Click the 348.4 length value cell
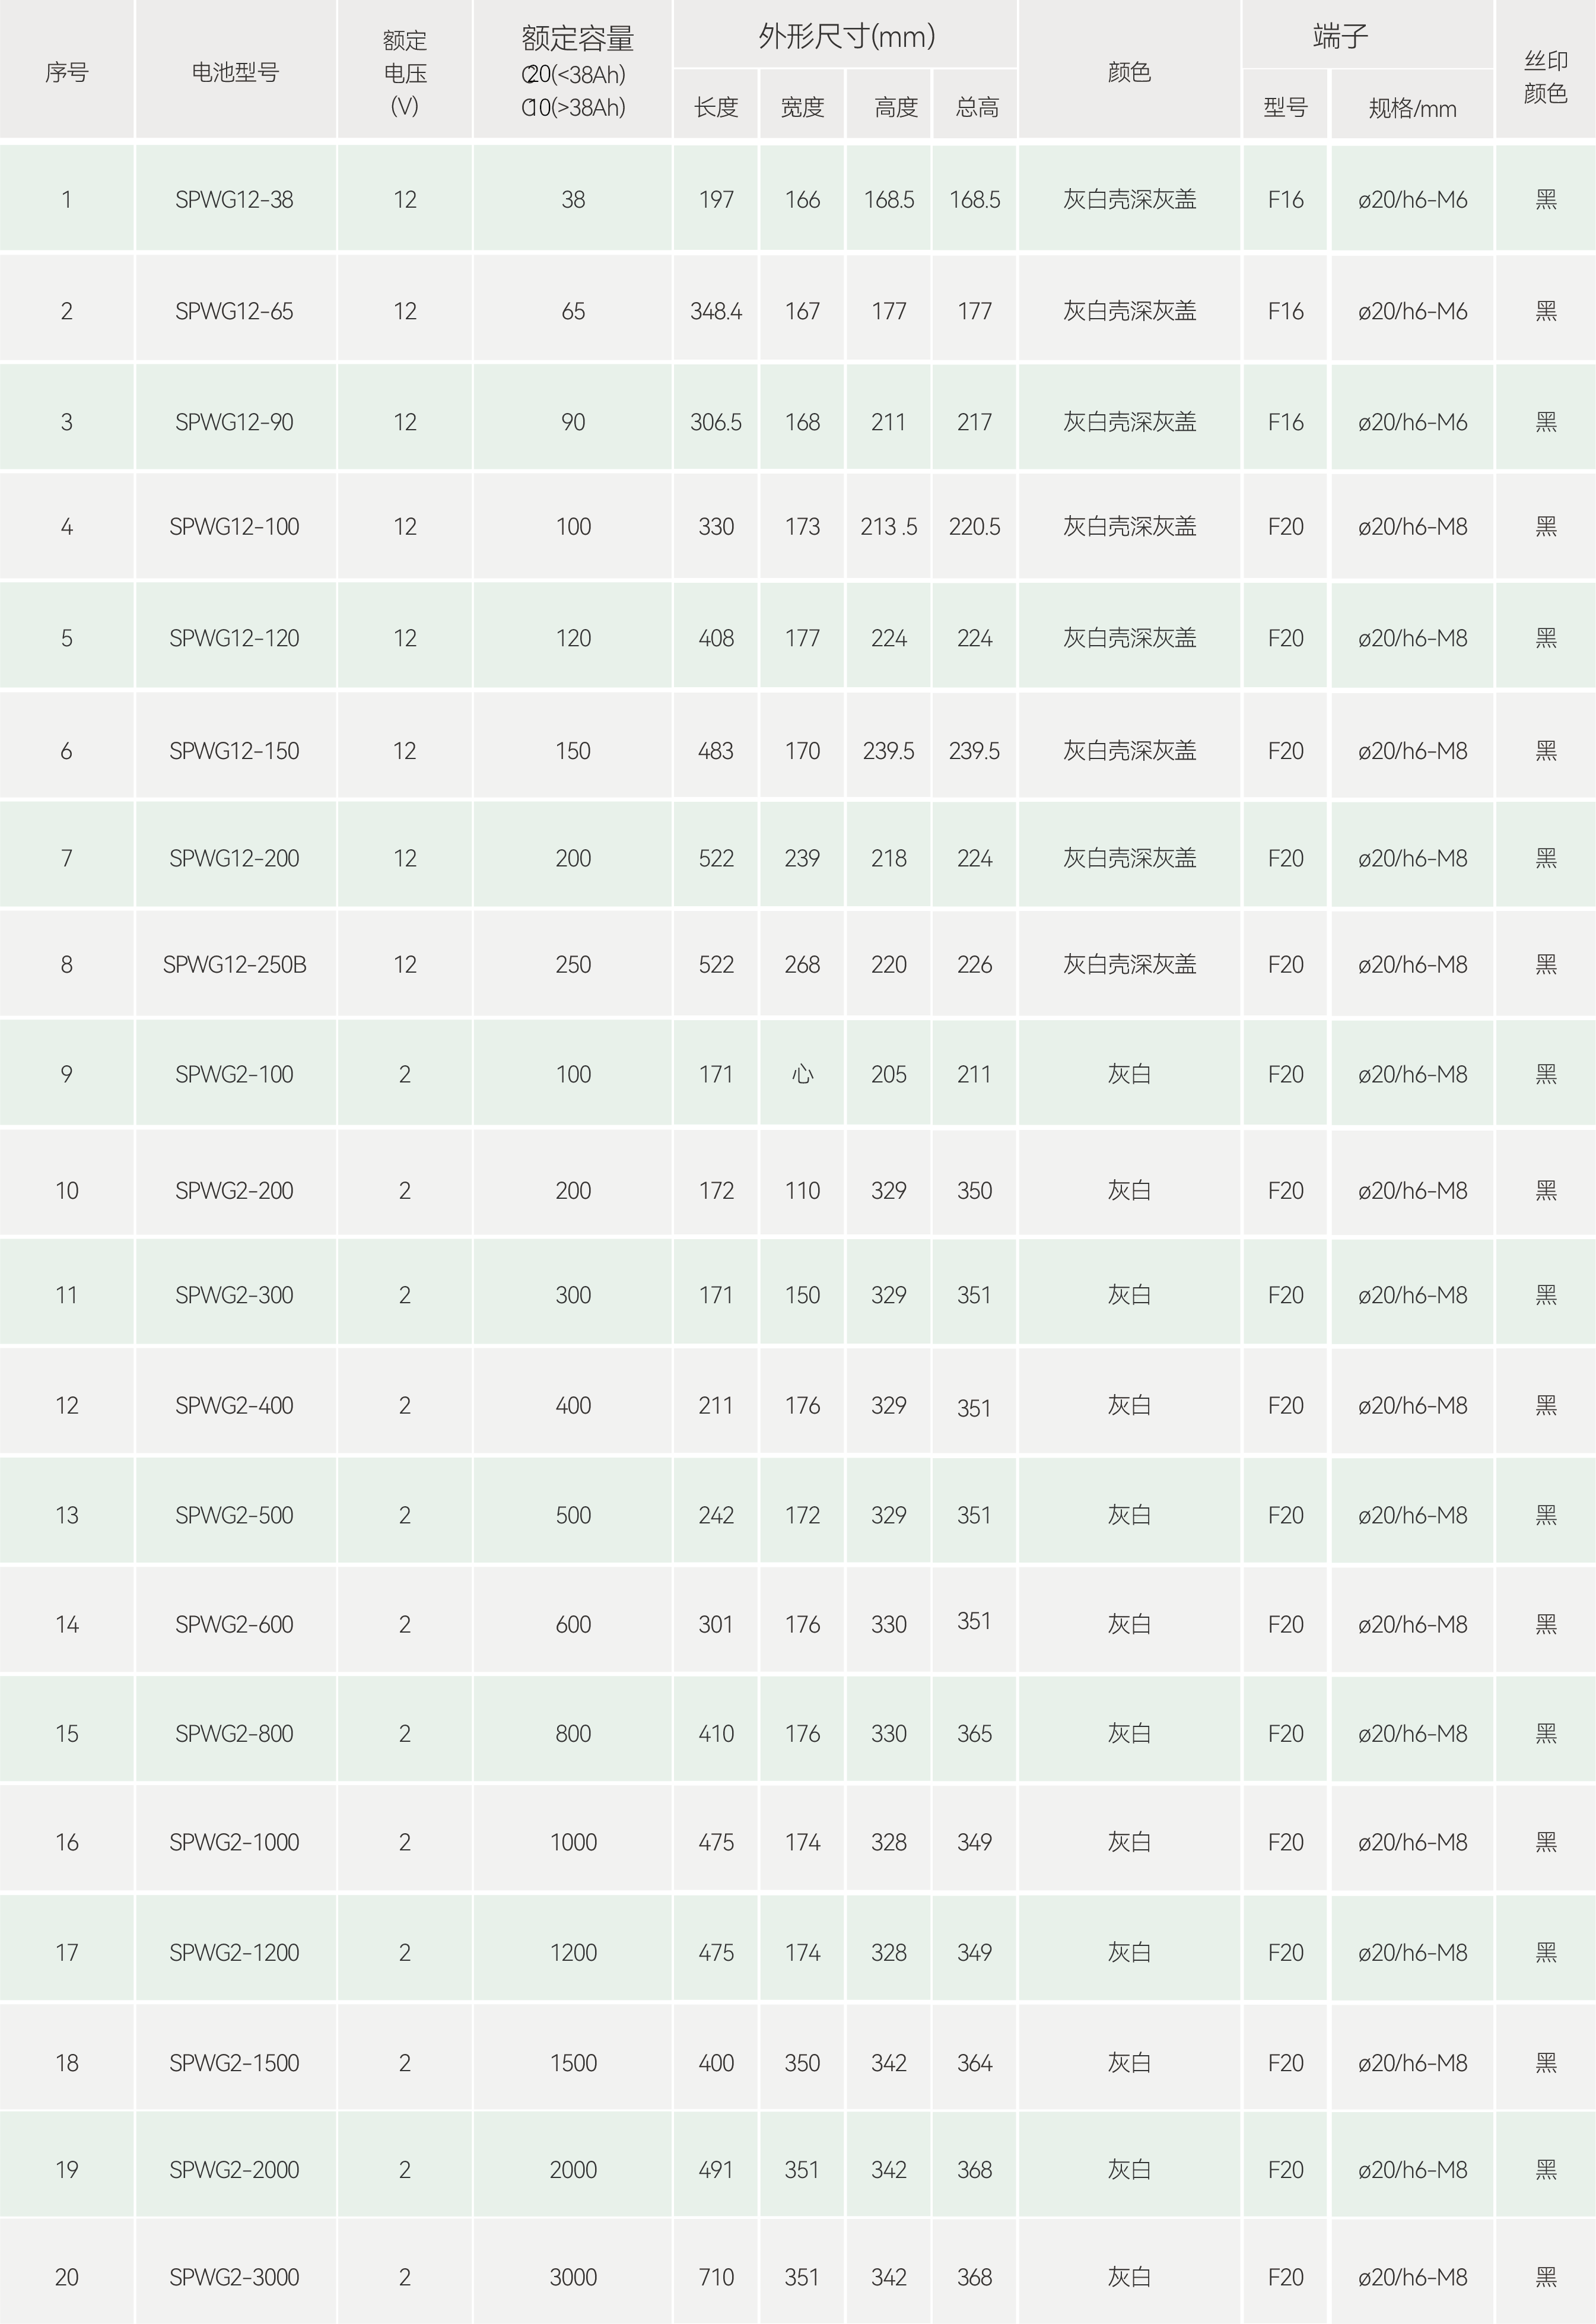The image size is (1596, 2324). tap(716, 312)
